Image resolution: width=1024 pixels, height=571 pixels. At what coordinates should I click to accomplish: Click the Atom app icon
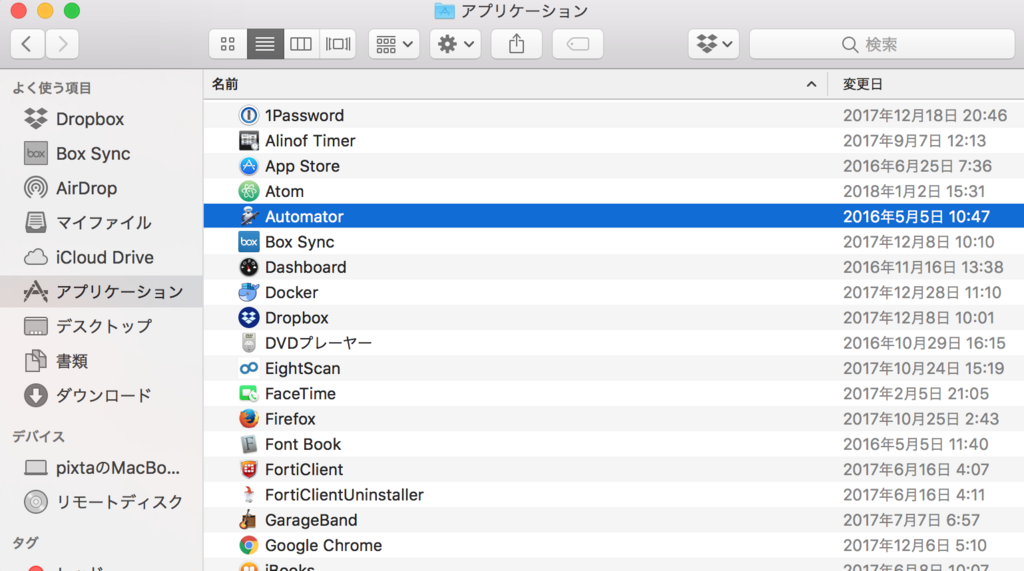pos(248,191)
